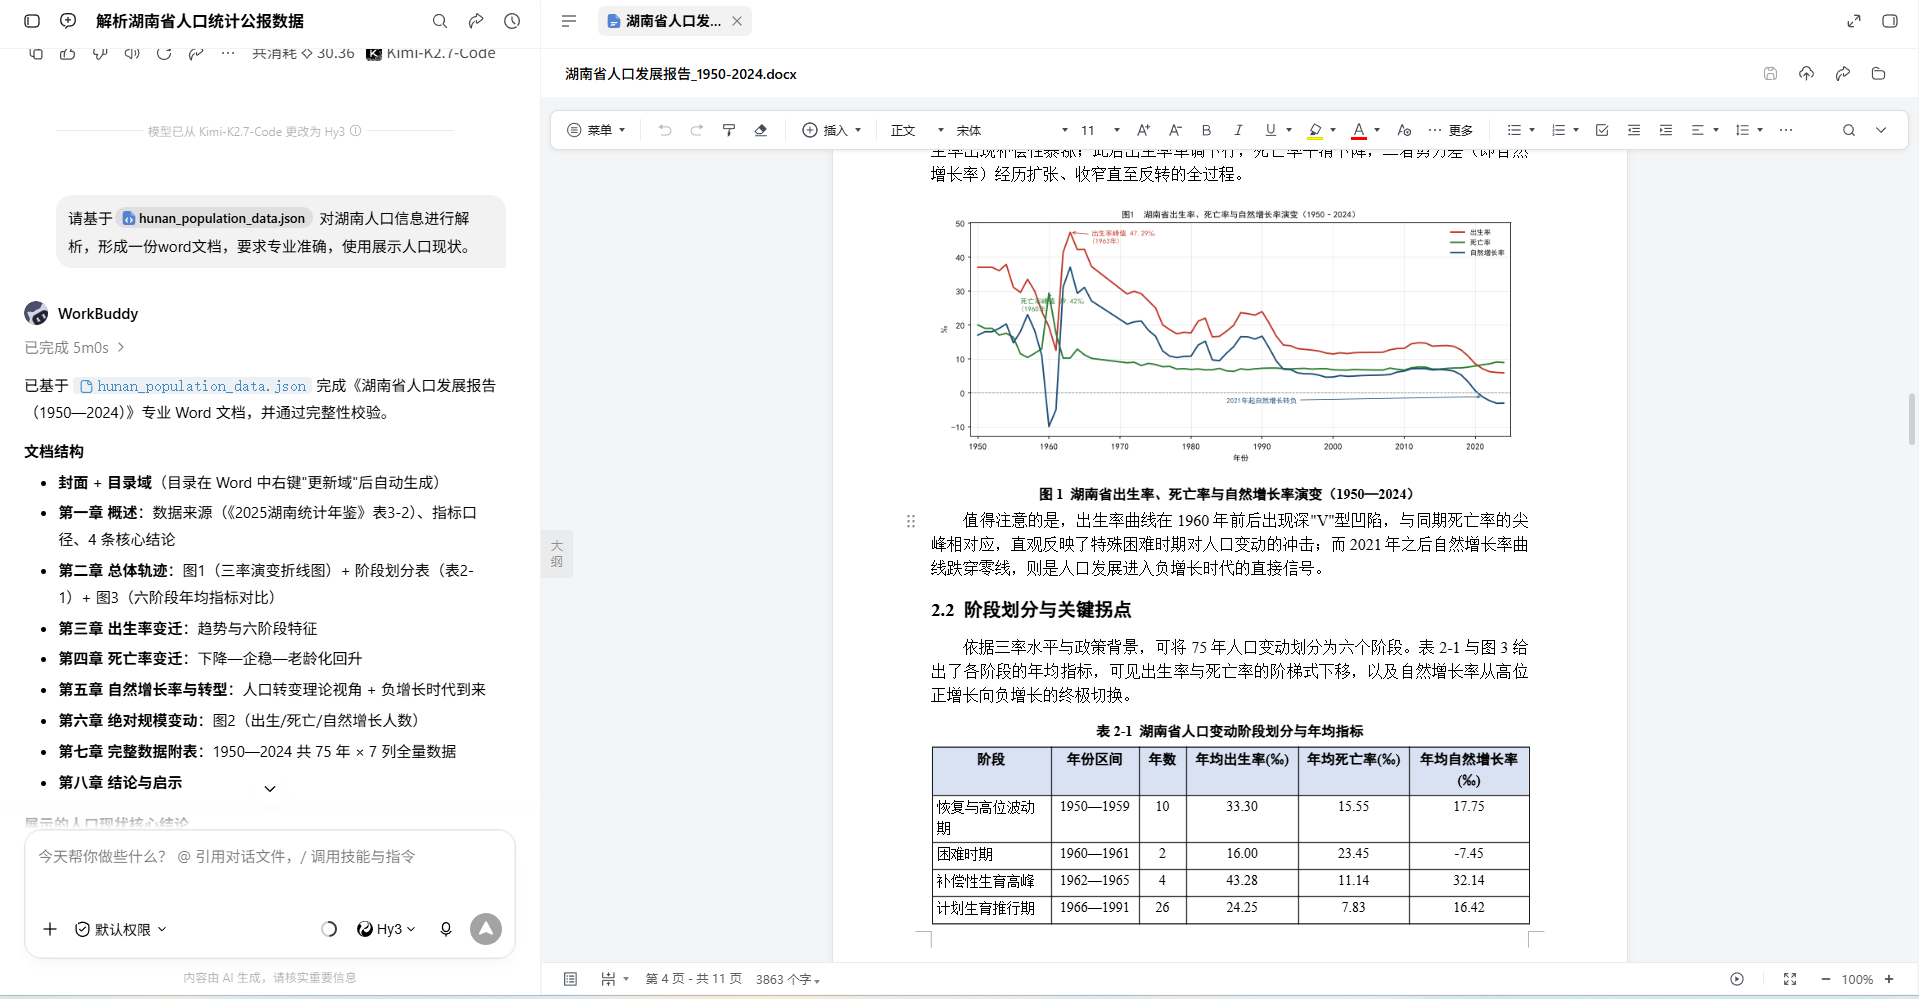Start a new chat conversation
This screenshot has width=1919, height=999.
pos(68,21)
